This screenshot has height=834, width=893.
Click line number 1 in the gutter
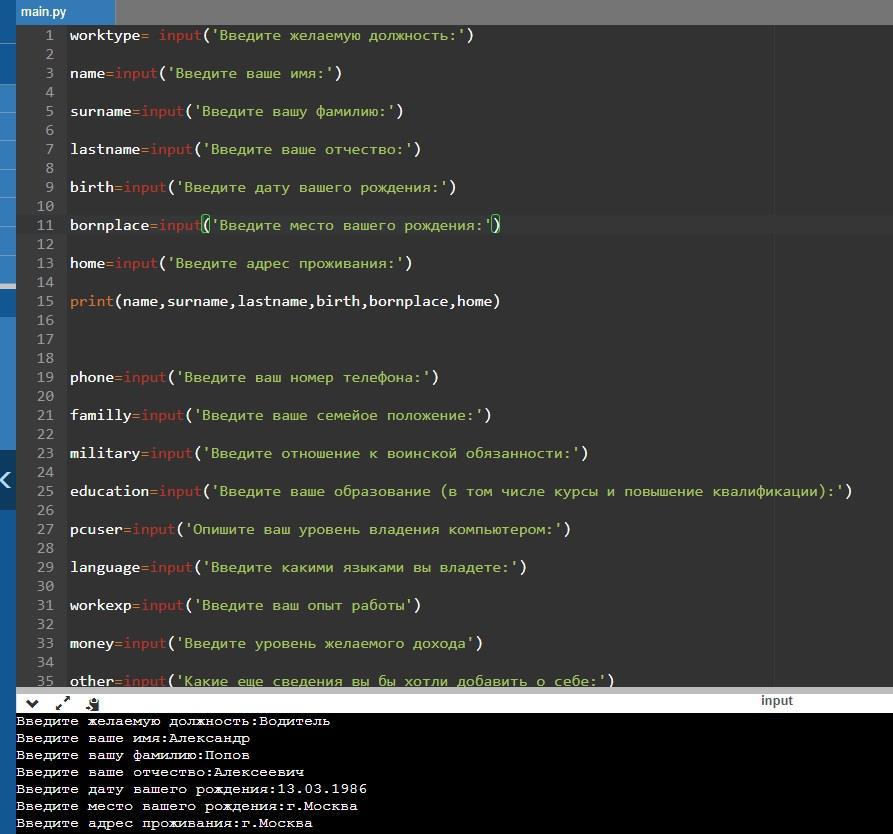pos(49,35)
